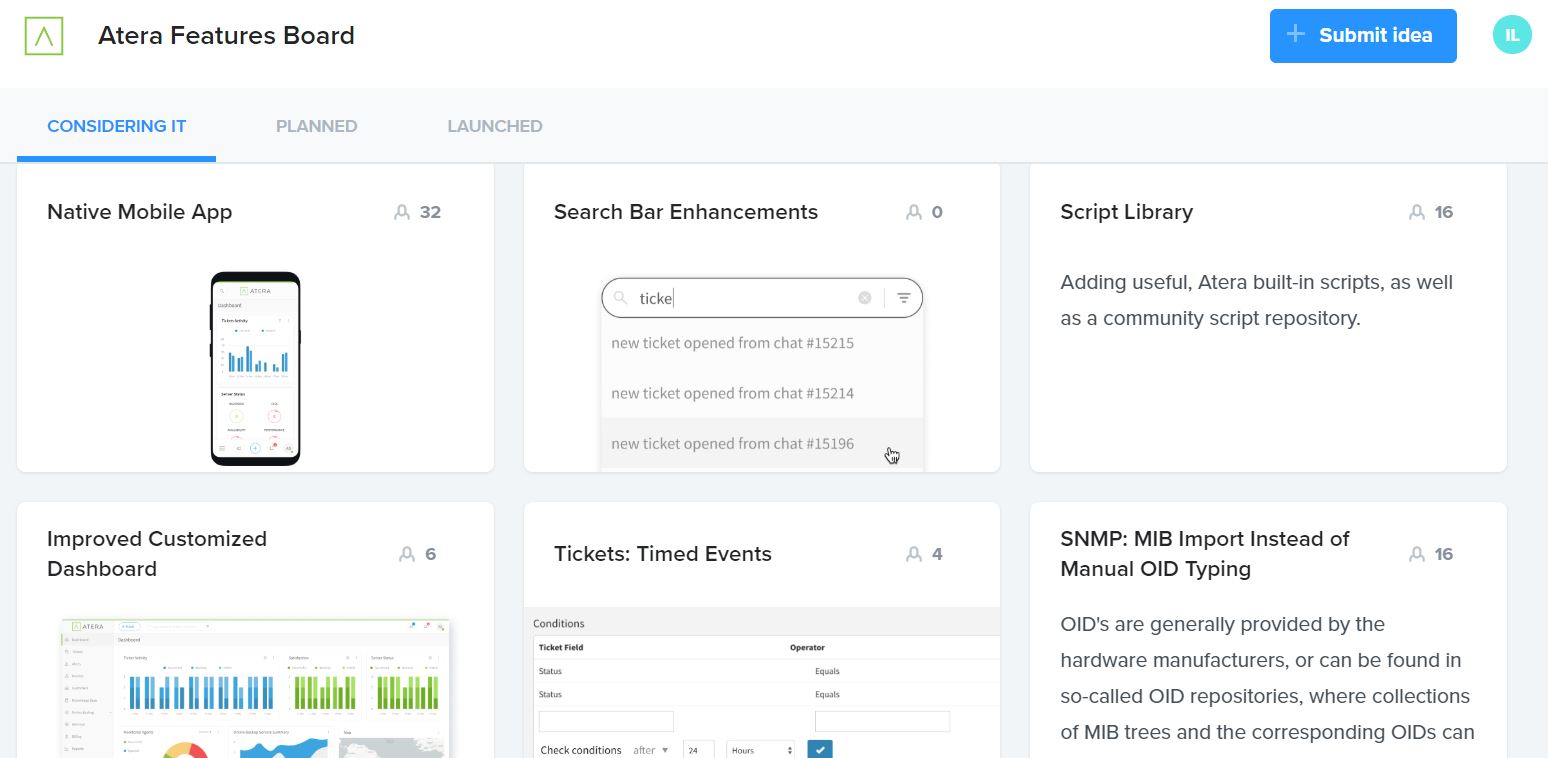Image resolution: width=1548 pixels, height=758 pixels.
Task: Click the Script Library description text
Action: click(x=1257, y=300)
